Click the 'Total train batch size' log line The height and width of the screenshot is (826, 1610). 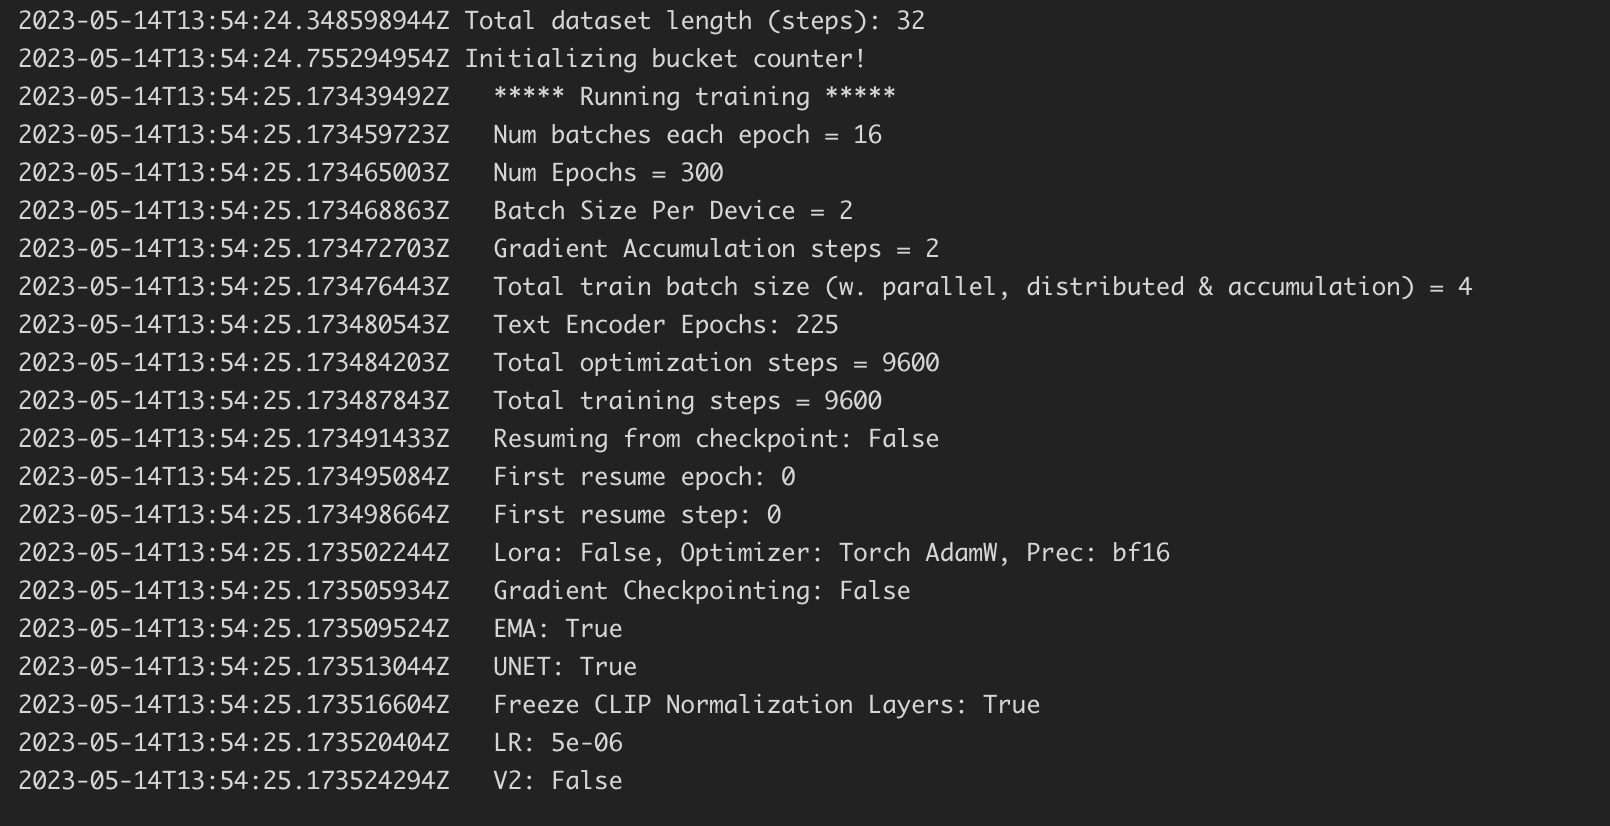[x=981, y=287]
